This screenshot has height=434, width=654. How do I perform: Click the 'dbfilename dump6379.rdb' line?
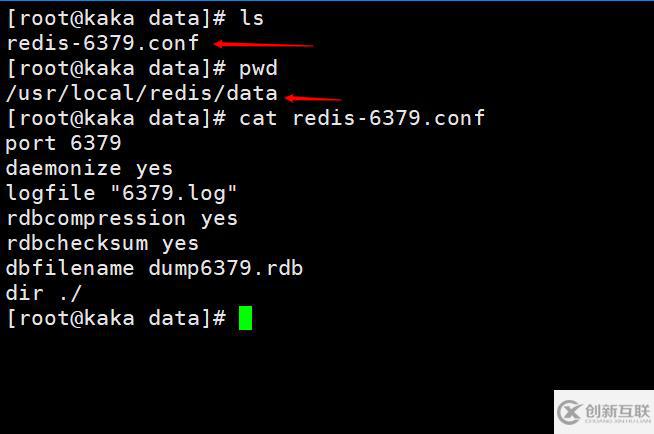(x=154, y=268)
